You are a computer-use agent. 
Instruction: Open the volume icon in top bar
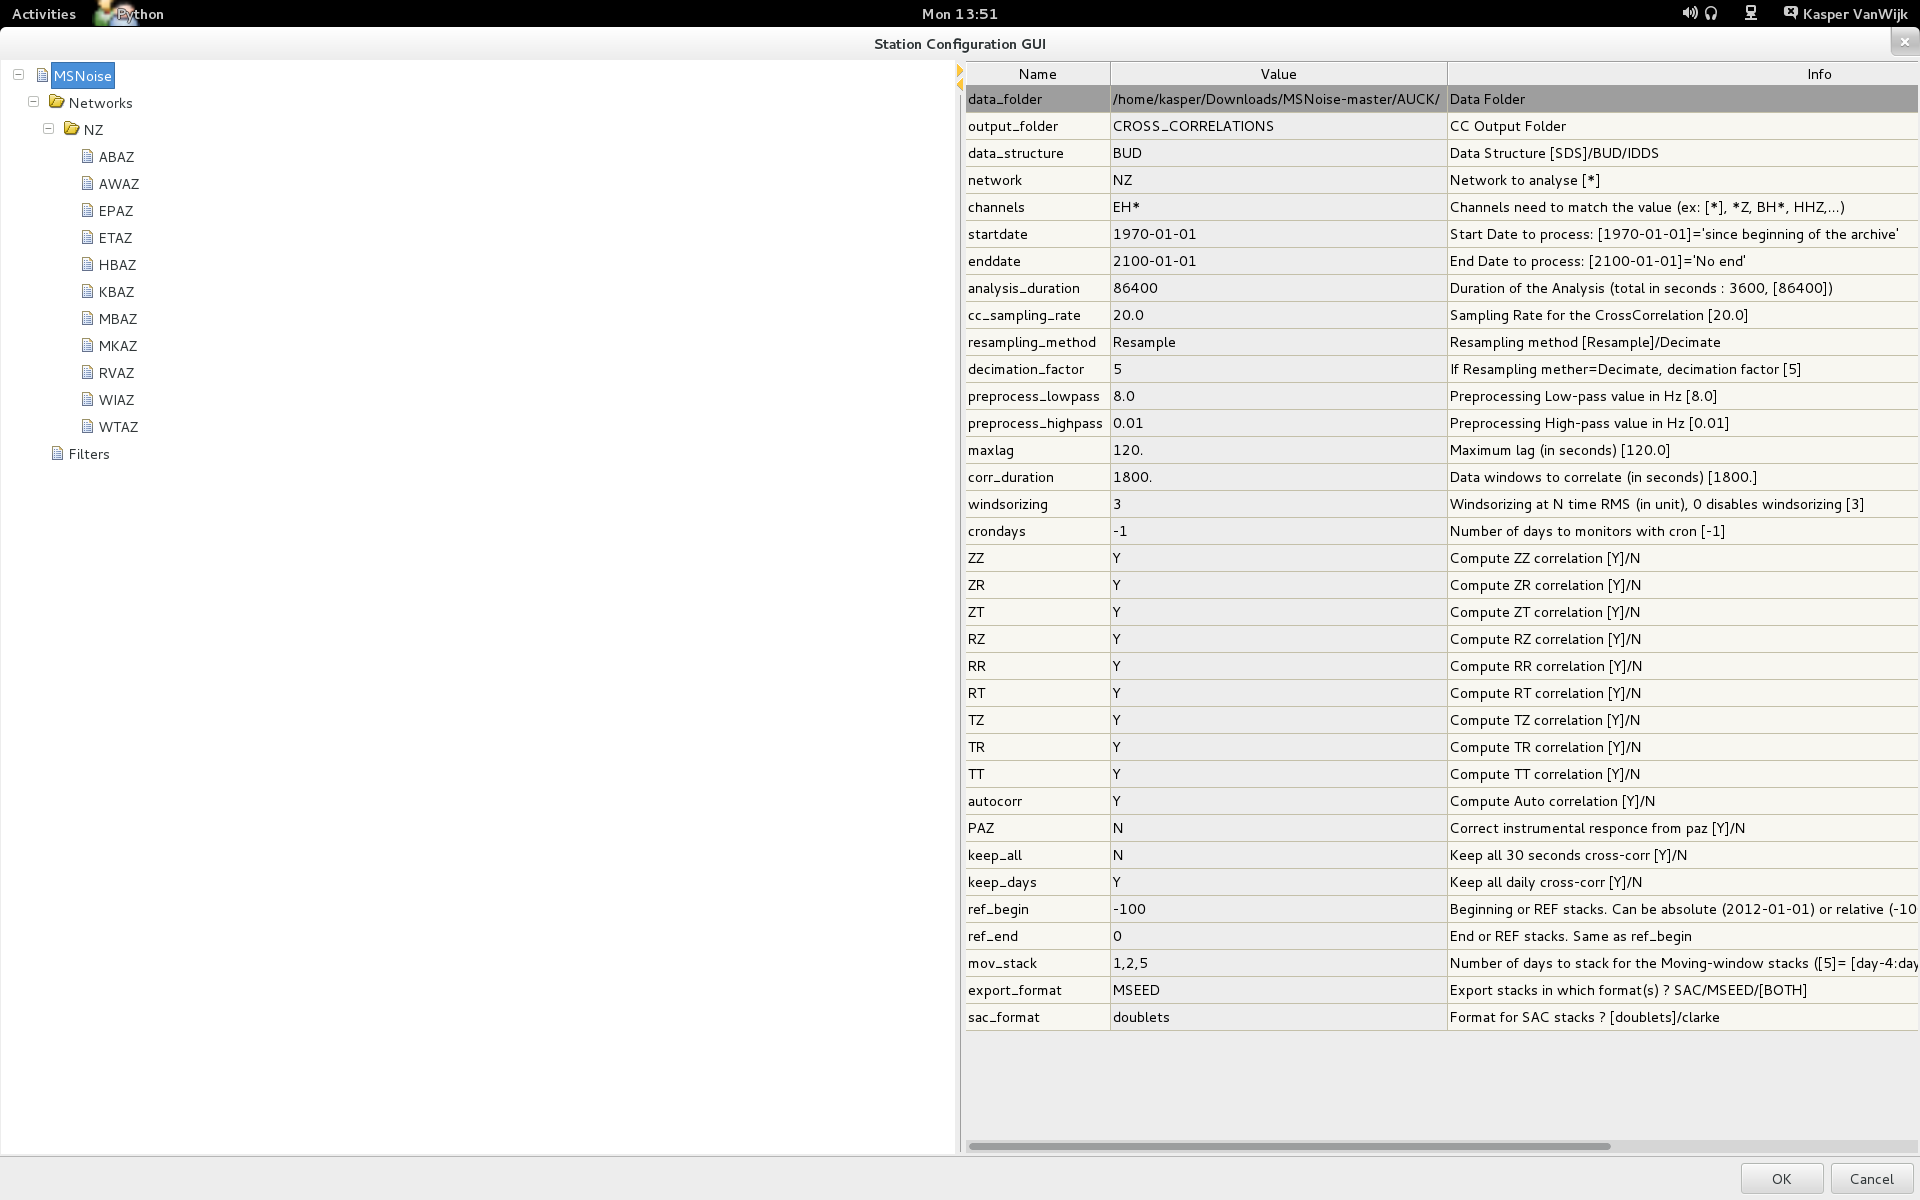pos(1689,13)
